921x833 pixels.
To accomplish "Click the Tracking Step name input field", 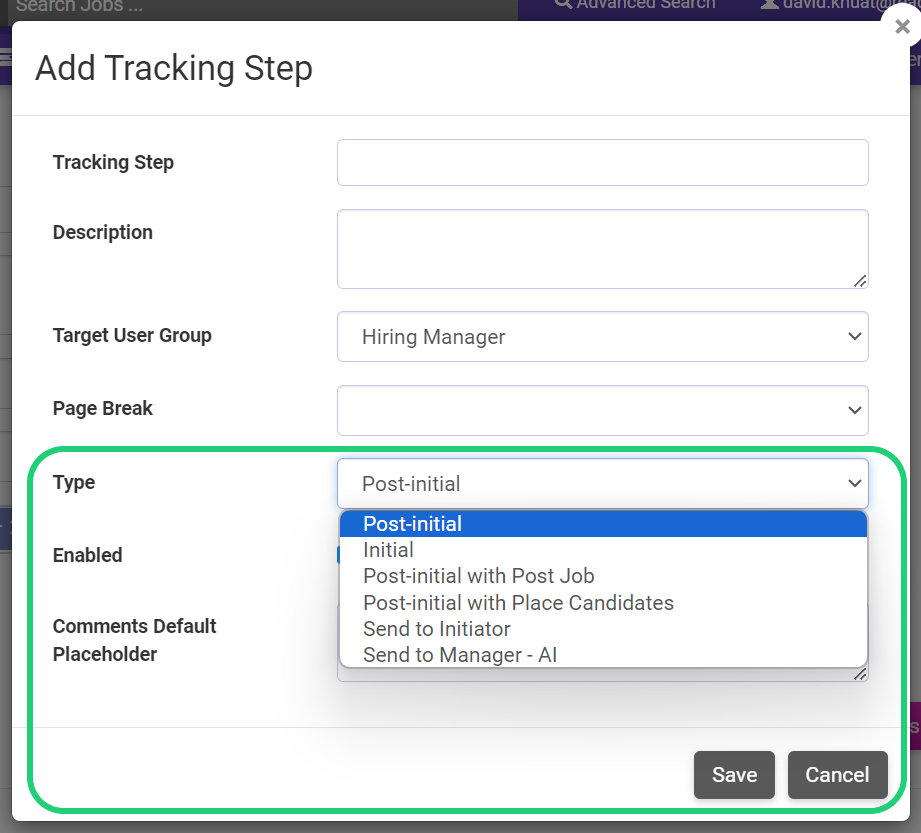I will pos(601,162).
